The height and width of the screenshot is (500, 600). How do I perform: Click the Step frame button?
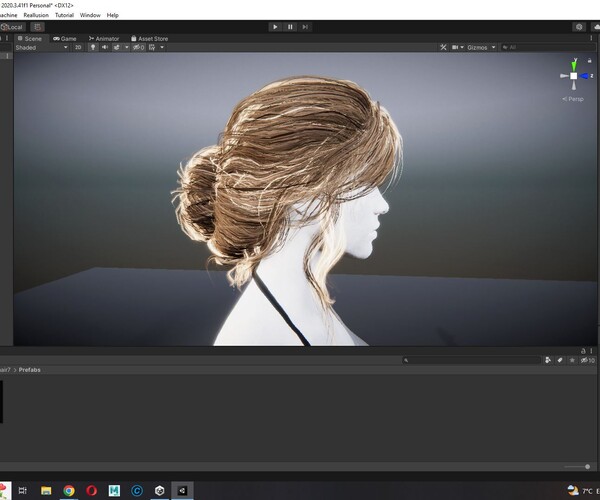point(305,27)
